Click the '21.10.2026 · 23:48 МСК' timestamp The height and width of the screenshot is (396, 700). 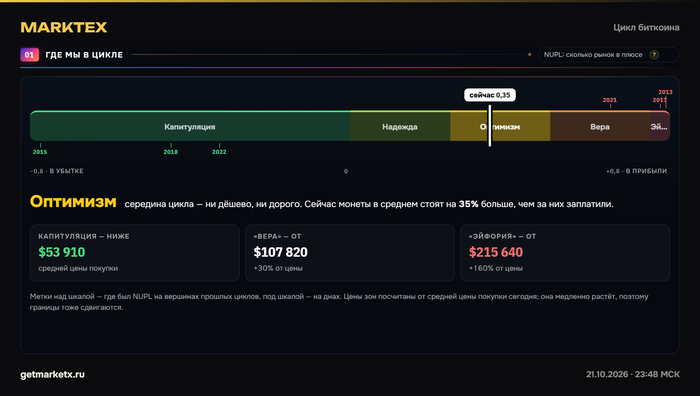[x=633, y=374]
